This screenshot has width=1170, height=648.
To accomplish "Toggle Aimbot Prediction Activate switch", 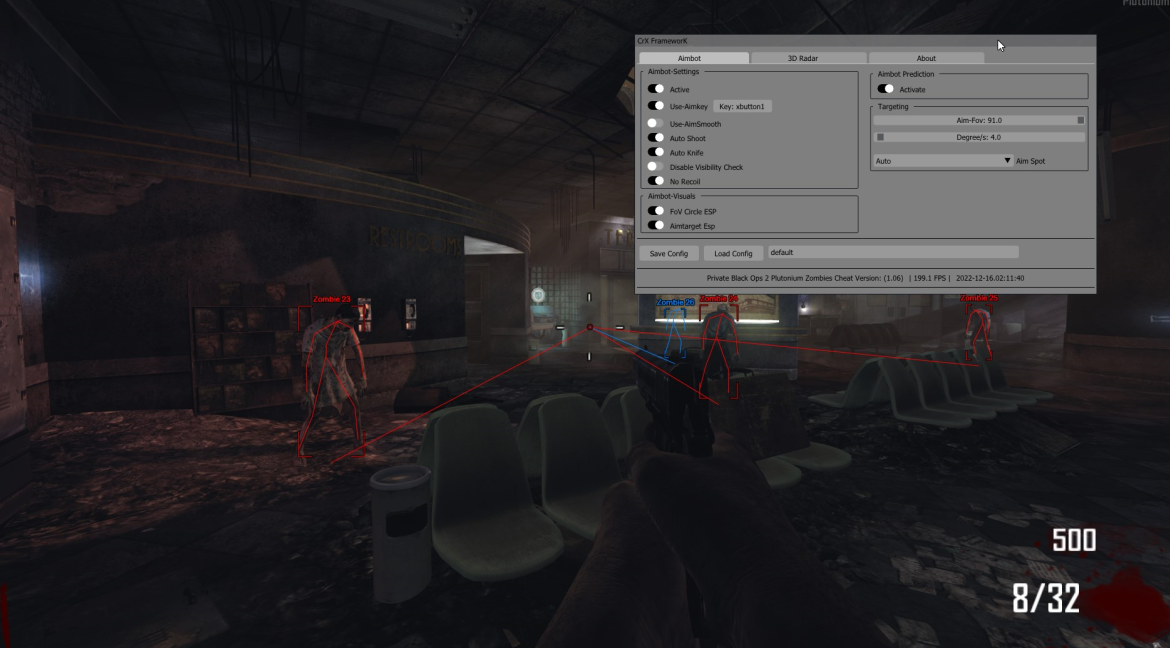I will [886, 89].
